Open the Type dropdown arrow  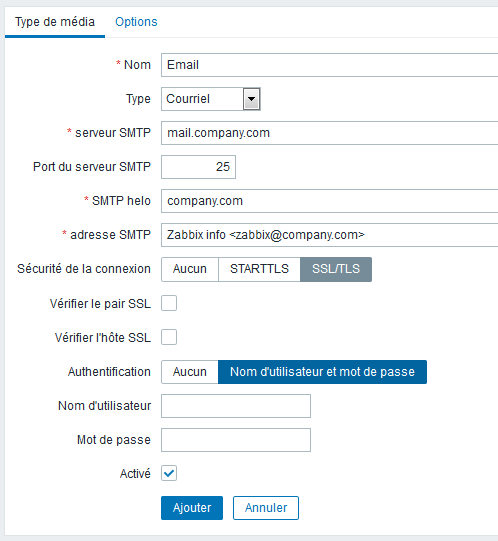[x=251, y=99]
